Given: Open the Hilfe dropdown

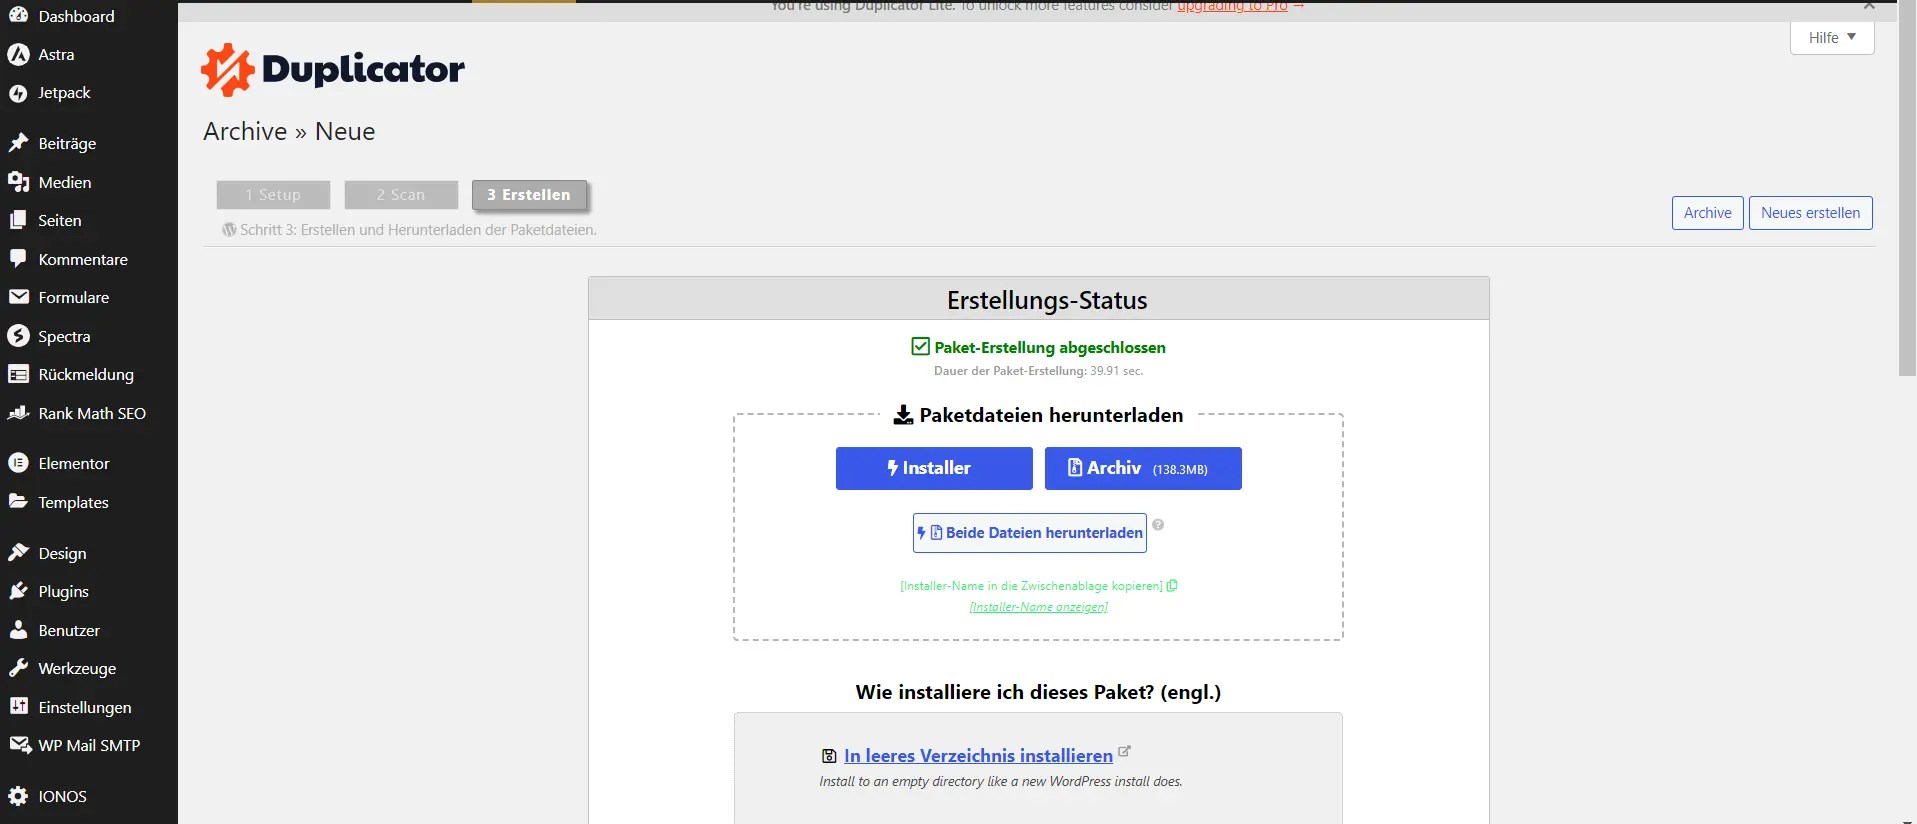Looking at the screenshot, I should (x=1832, y=37).
